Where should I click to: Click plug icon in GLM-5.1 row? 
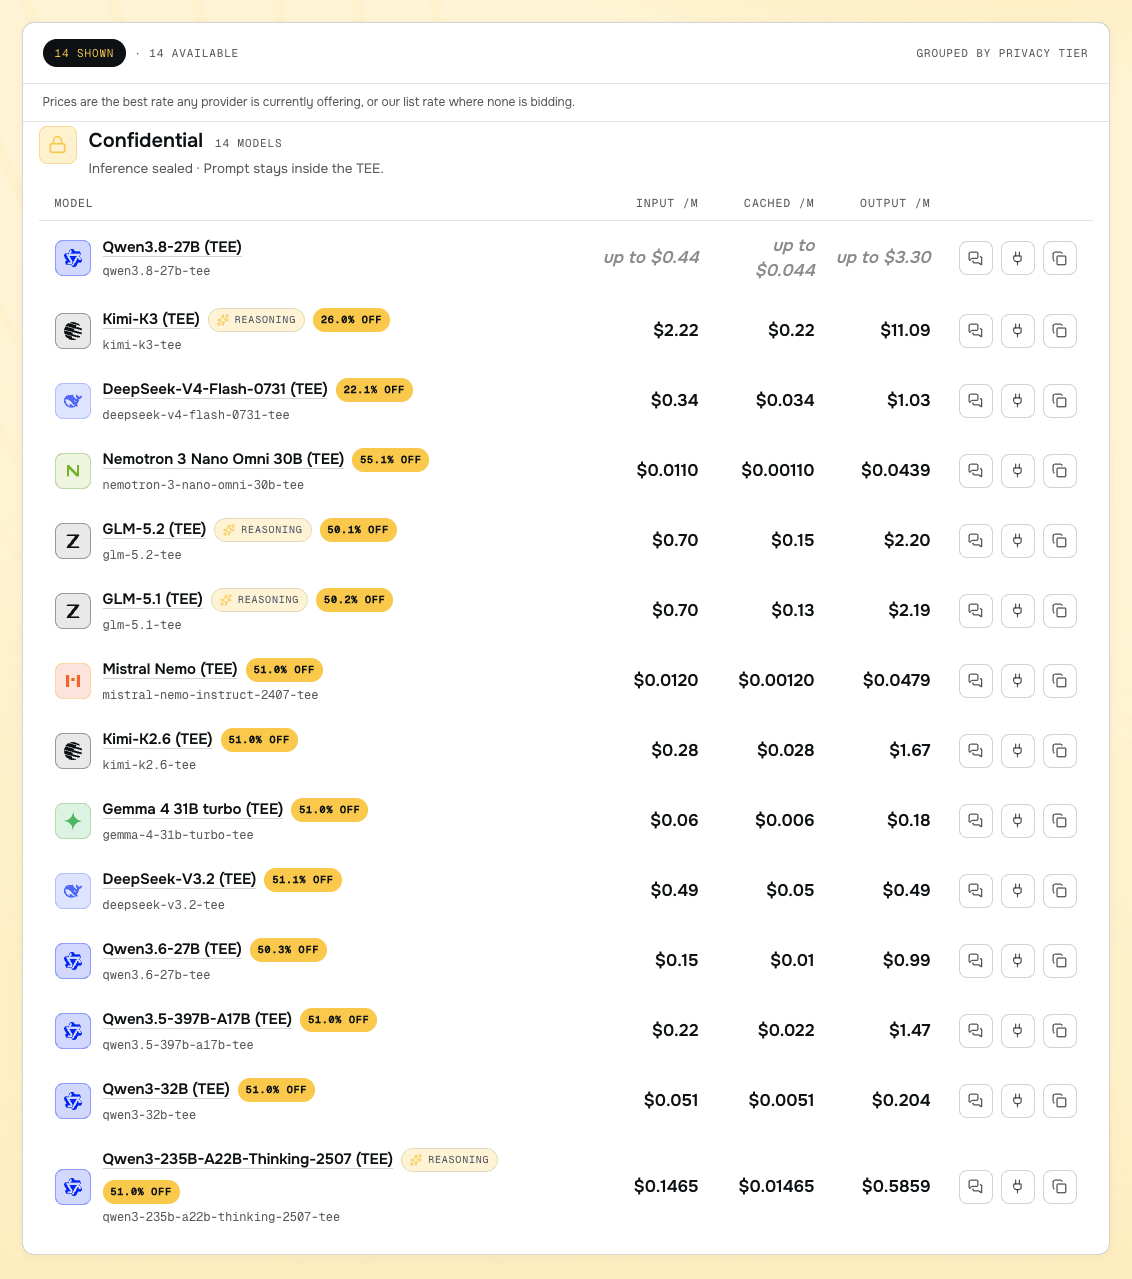click(1018, 610)
